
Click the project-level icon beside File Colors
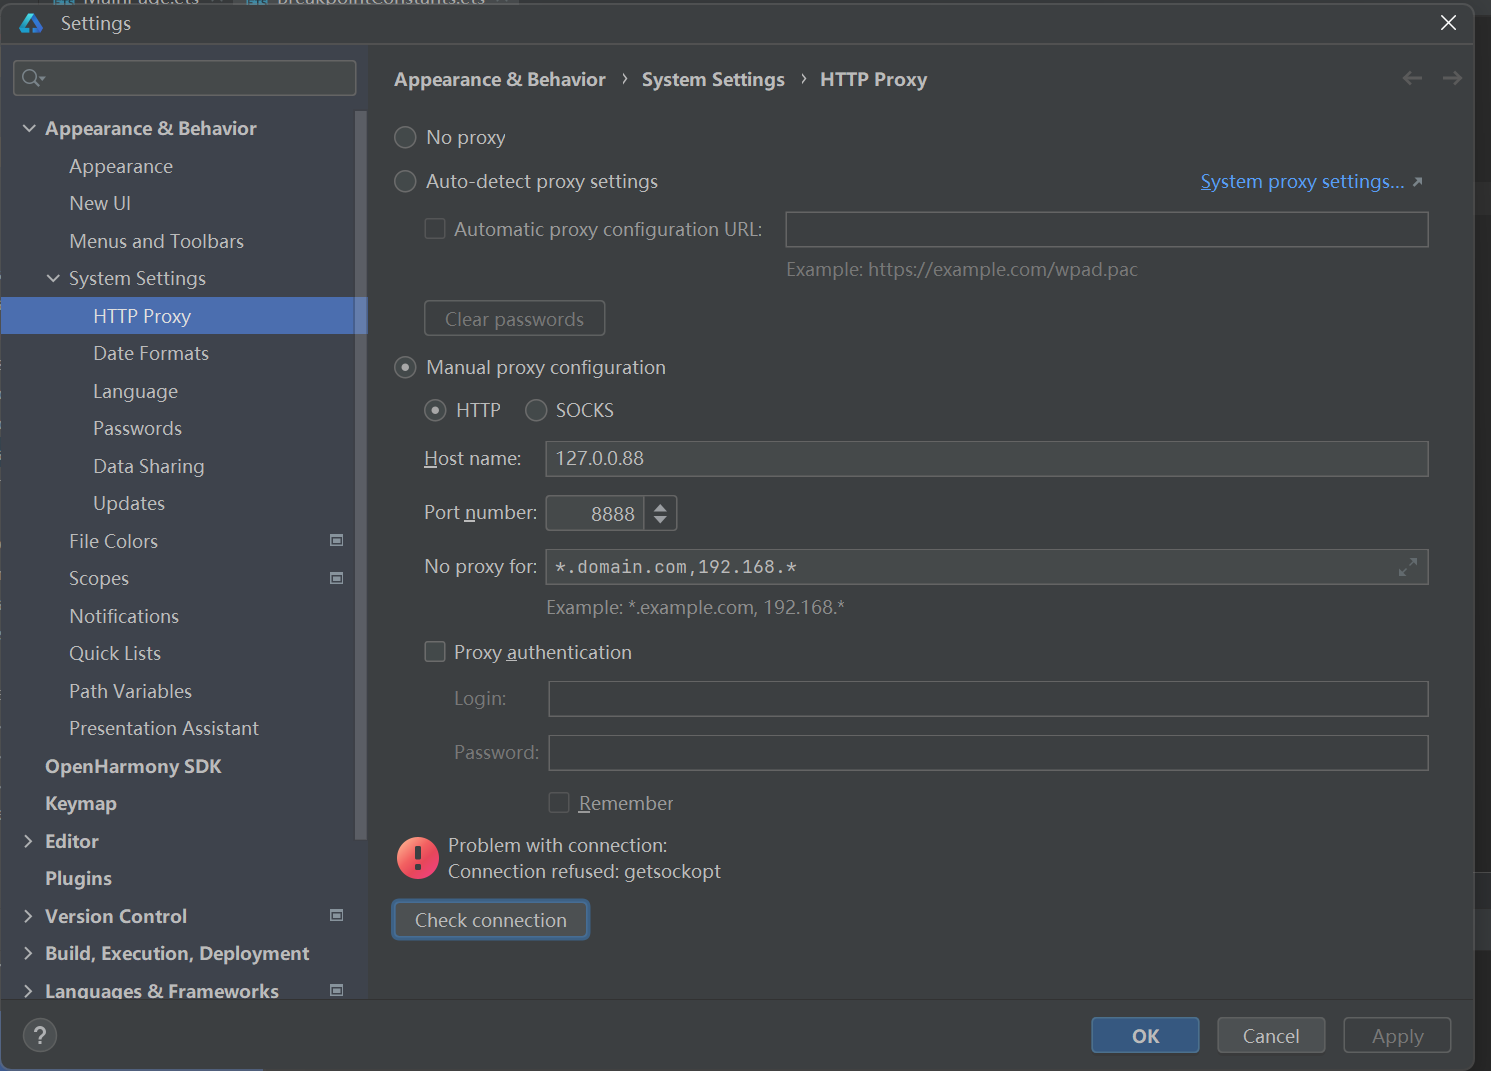[337, 541]
